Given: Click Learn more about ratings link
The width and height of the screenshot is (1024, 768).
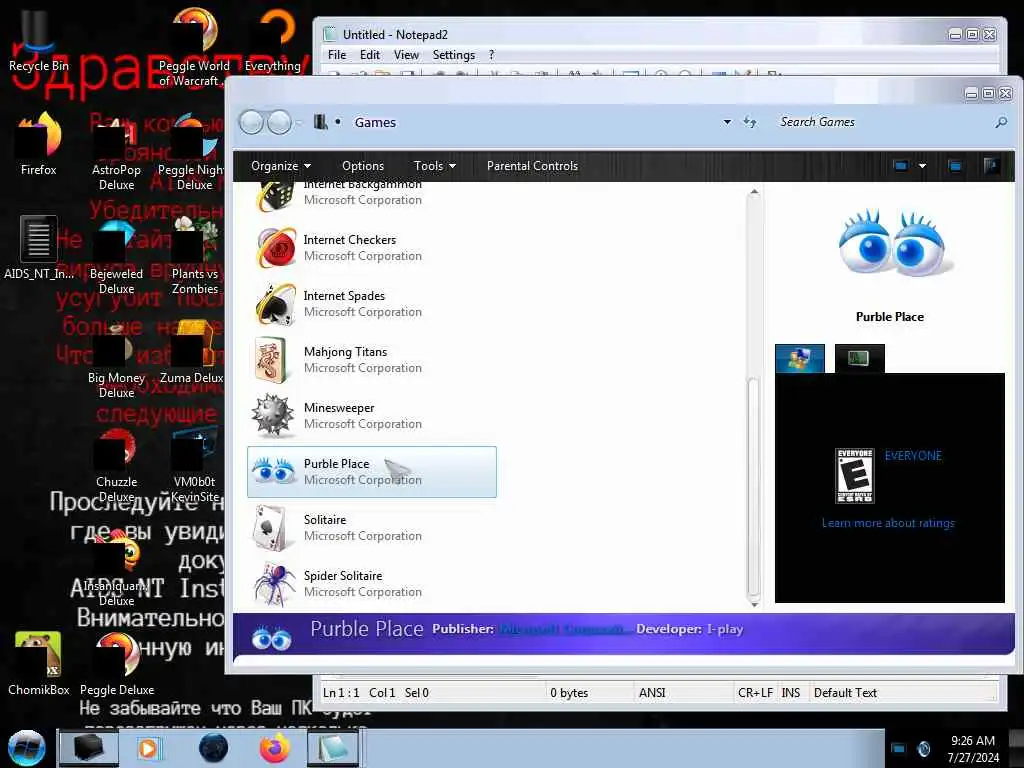Looking at the screenshot, I should [x=888, y=523].
